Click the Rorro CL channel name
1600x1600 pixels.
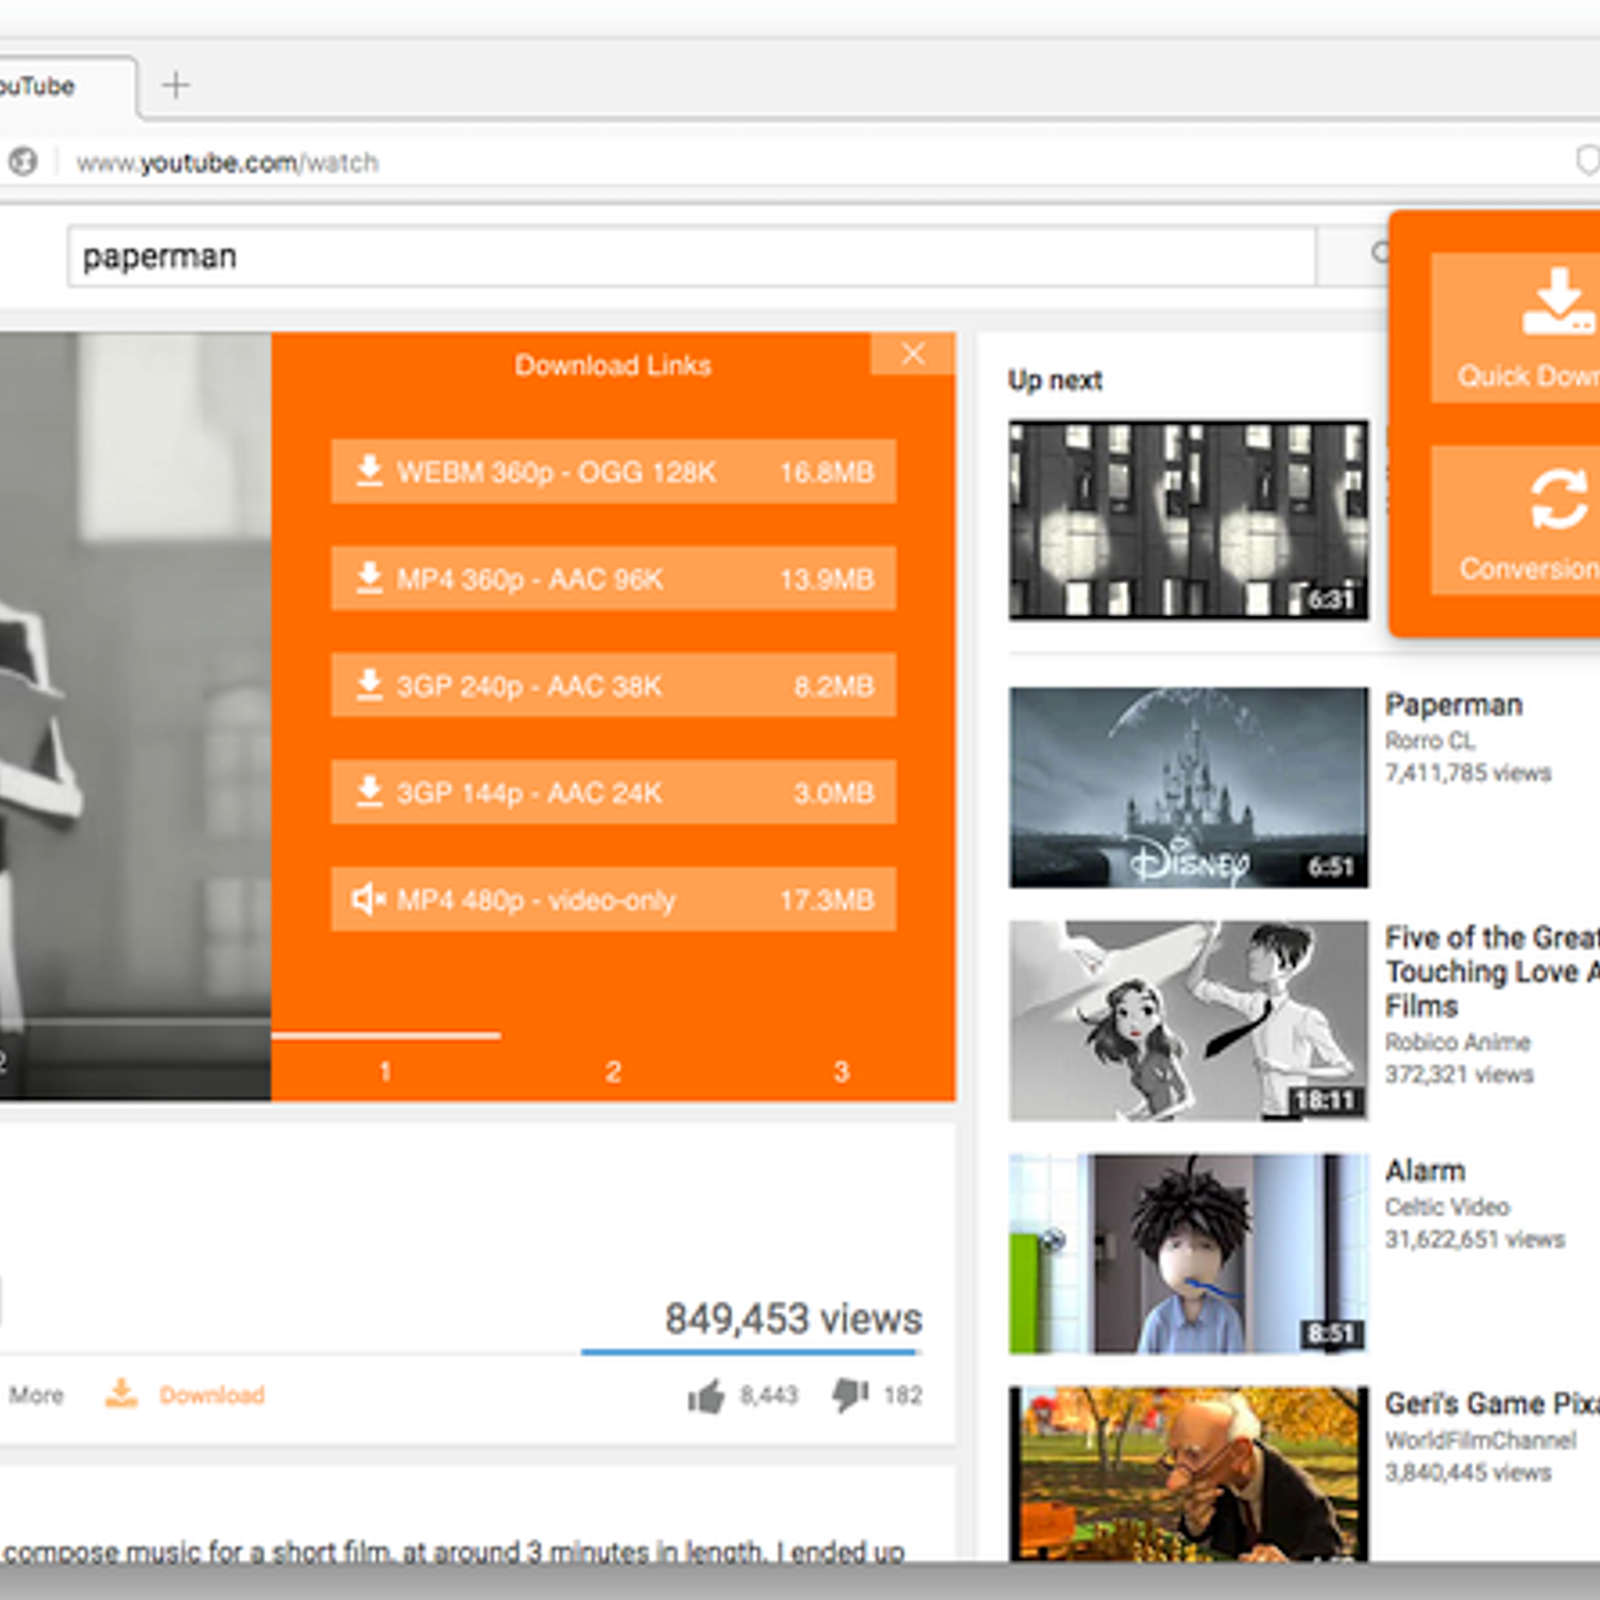coord(1430,741)
